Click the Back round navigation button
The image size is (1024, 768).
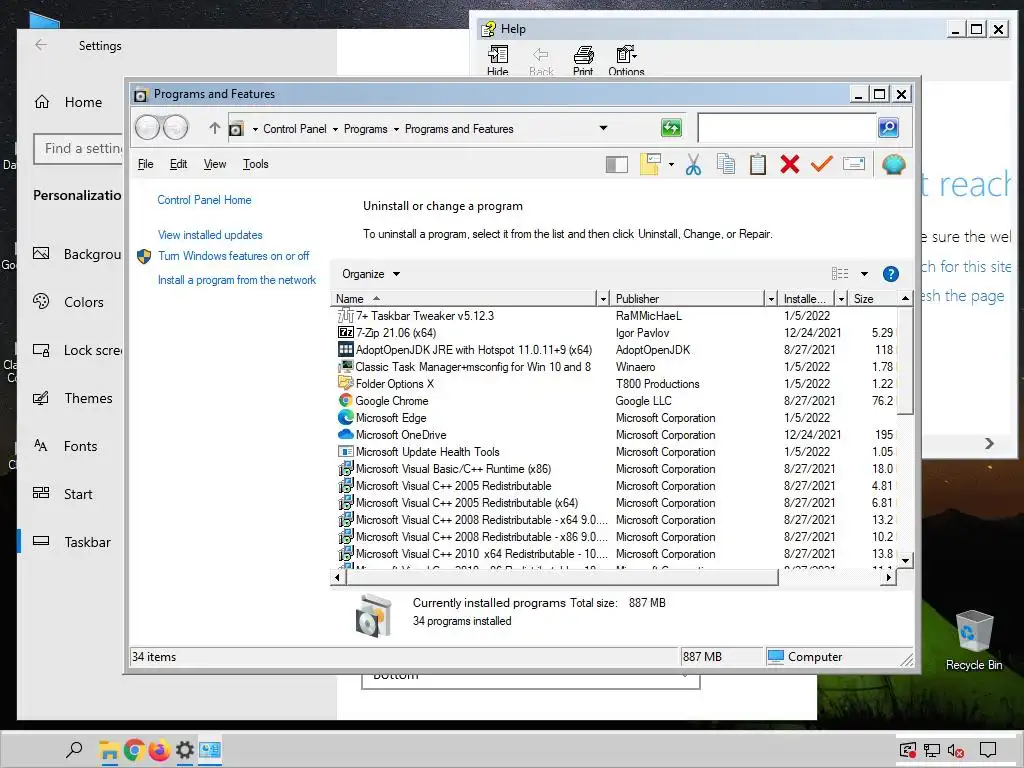148,127
